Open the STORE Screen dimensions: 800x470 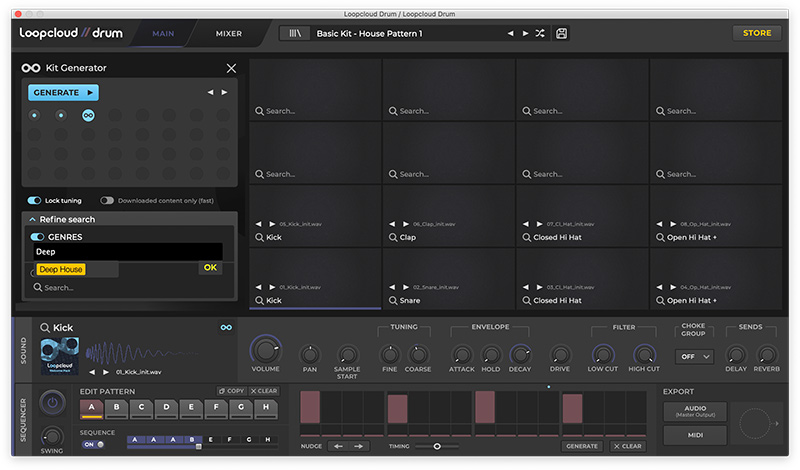(x=757, y=33)
